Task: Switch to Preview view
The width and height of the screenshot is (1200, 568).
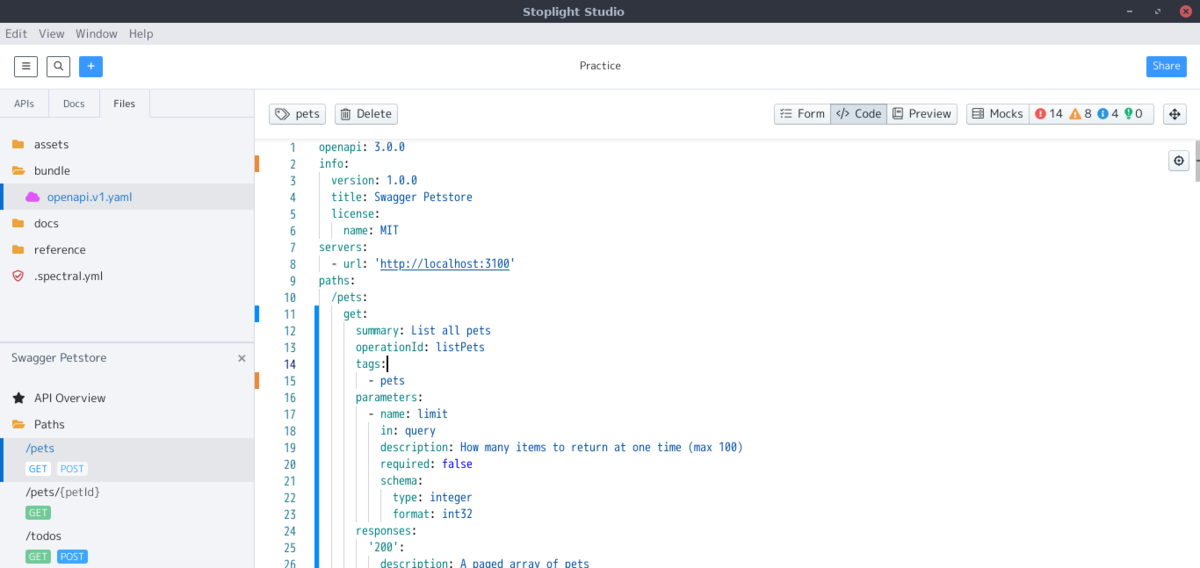Action: 921,114
